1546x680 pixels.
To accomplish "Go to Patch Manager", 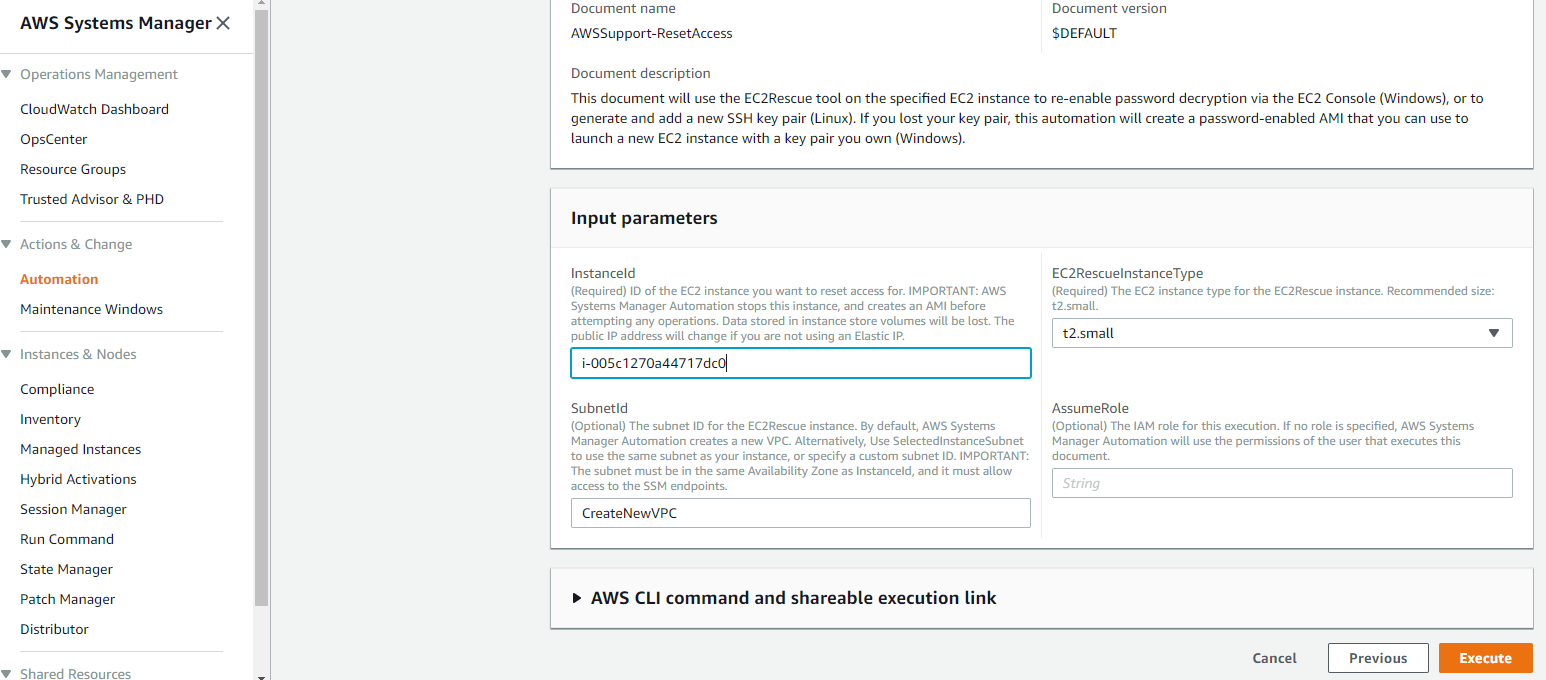I will click(67, 598).
